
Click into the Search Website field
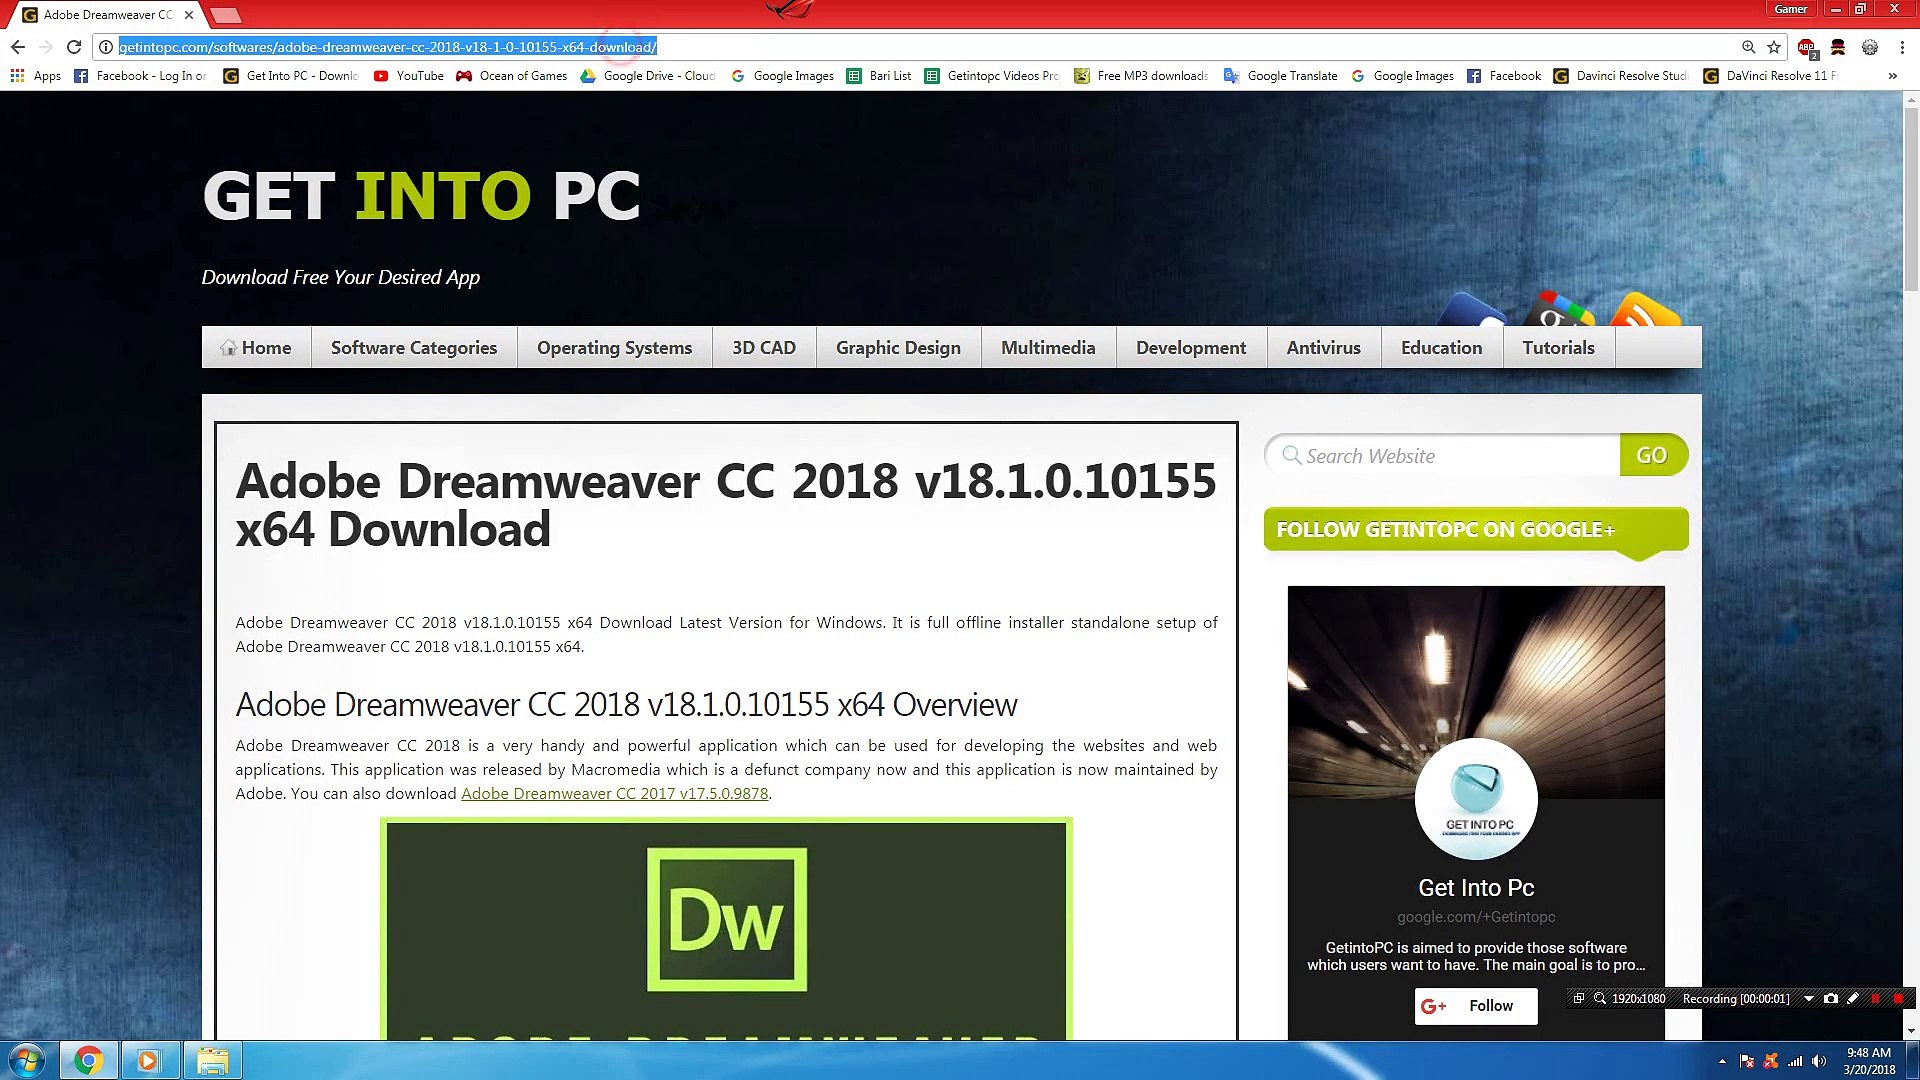pos(1450,456)
